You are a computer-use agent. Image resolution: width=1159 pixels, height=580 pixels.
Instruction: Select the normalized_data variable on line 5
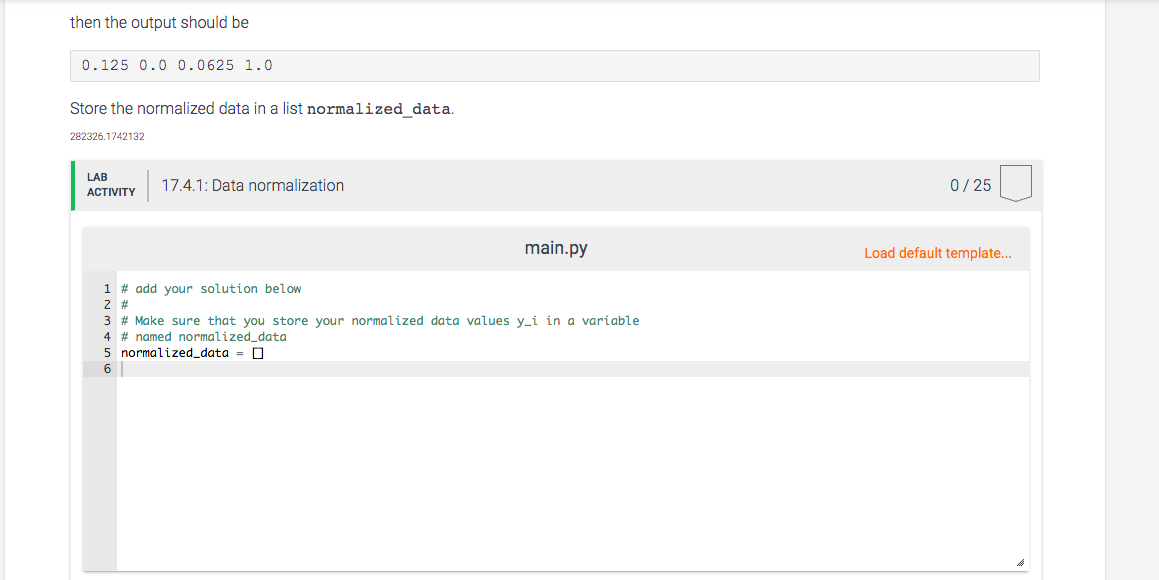[x=175, y=352]
